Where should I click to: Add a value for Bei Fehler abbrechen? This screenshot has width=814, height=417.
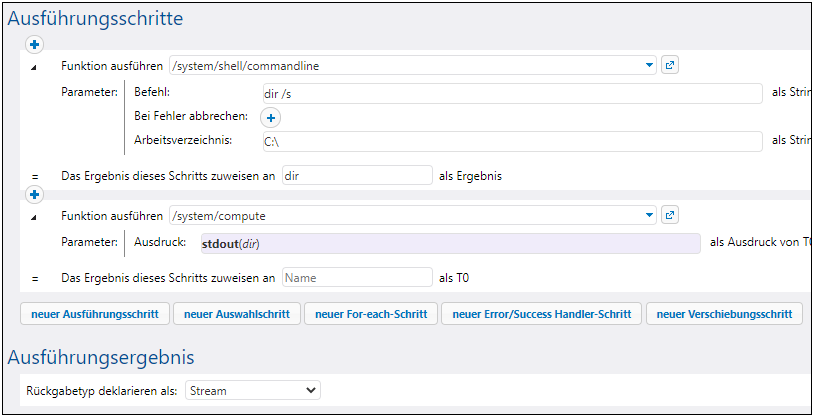(269, 117)
